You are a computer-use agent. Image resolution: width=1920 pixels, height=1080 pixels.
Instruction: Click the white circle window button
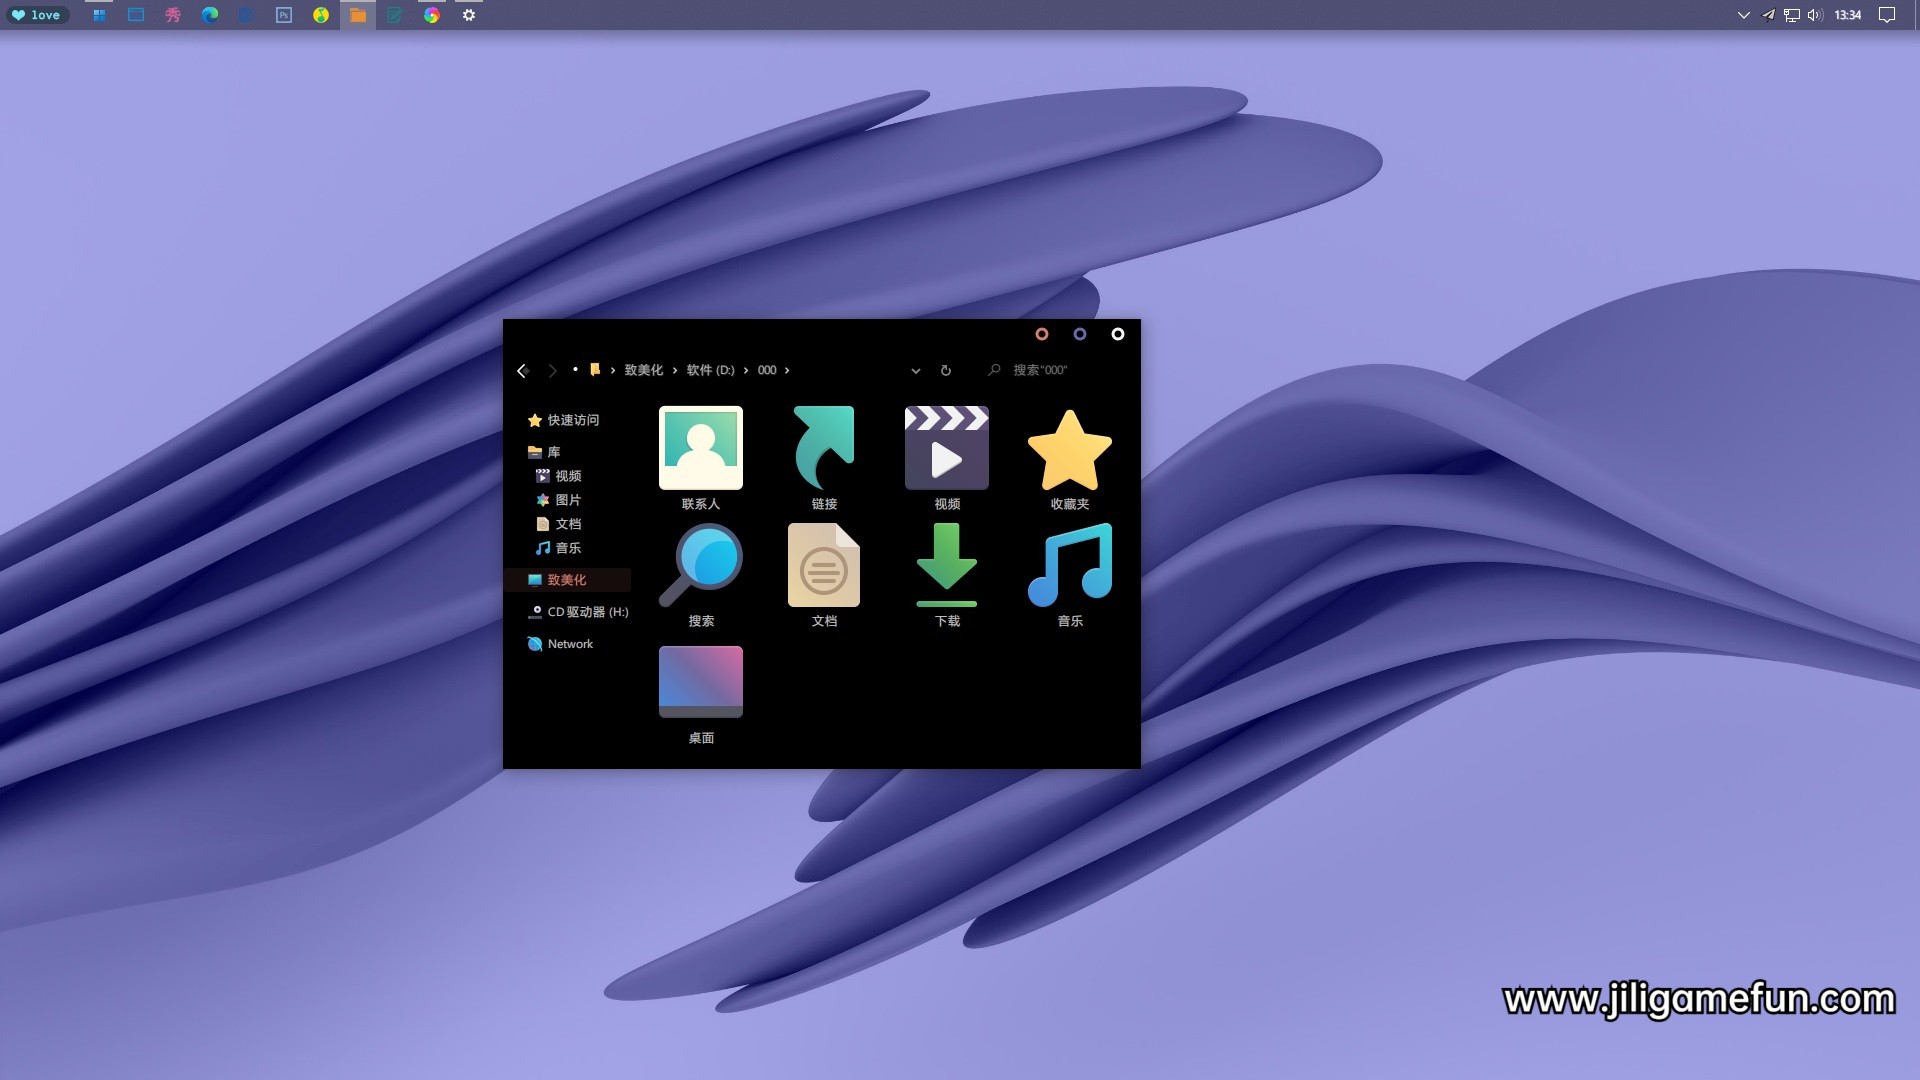(1117, 334)
